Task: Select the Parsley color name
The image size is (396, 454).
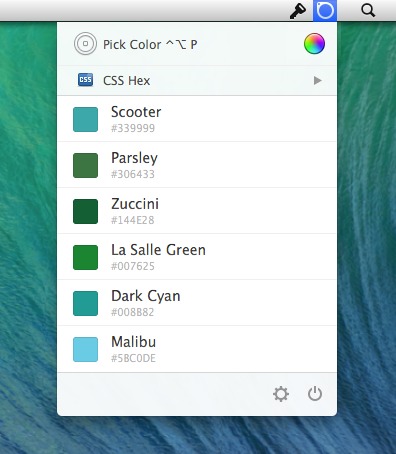Action: 134,158
